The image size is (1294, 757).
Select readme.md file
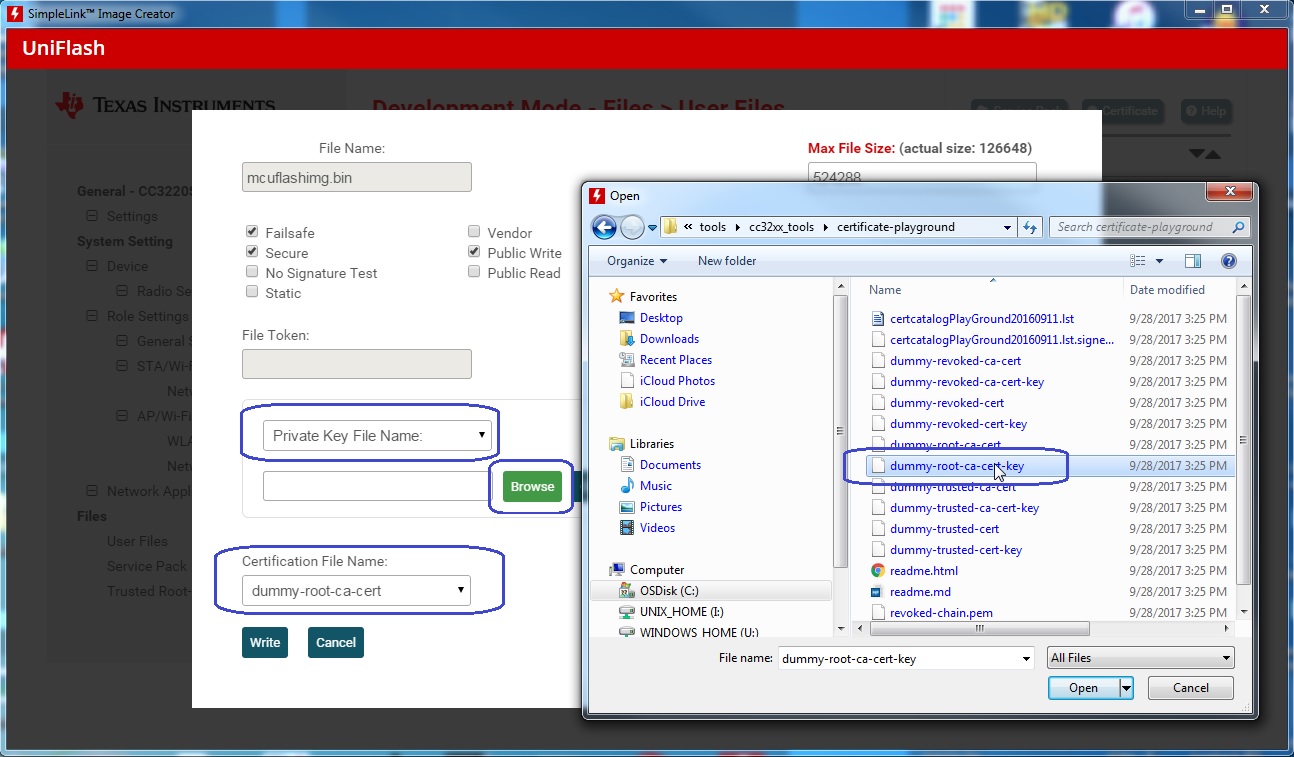coord(920,592)
